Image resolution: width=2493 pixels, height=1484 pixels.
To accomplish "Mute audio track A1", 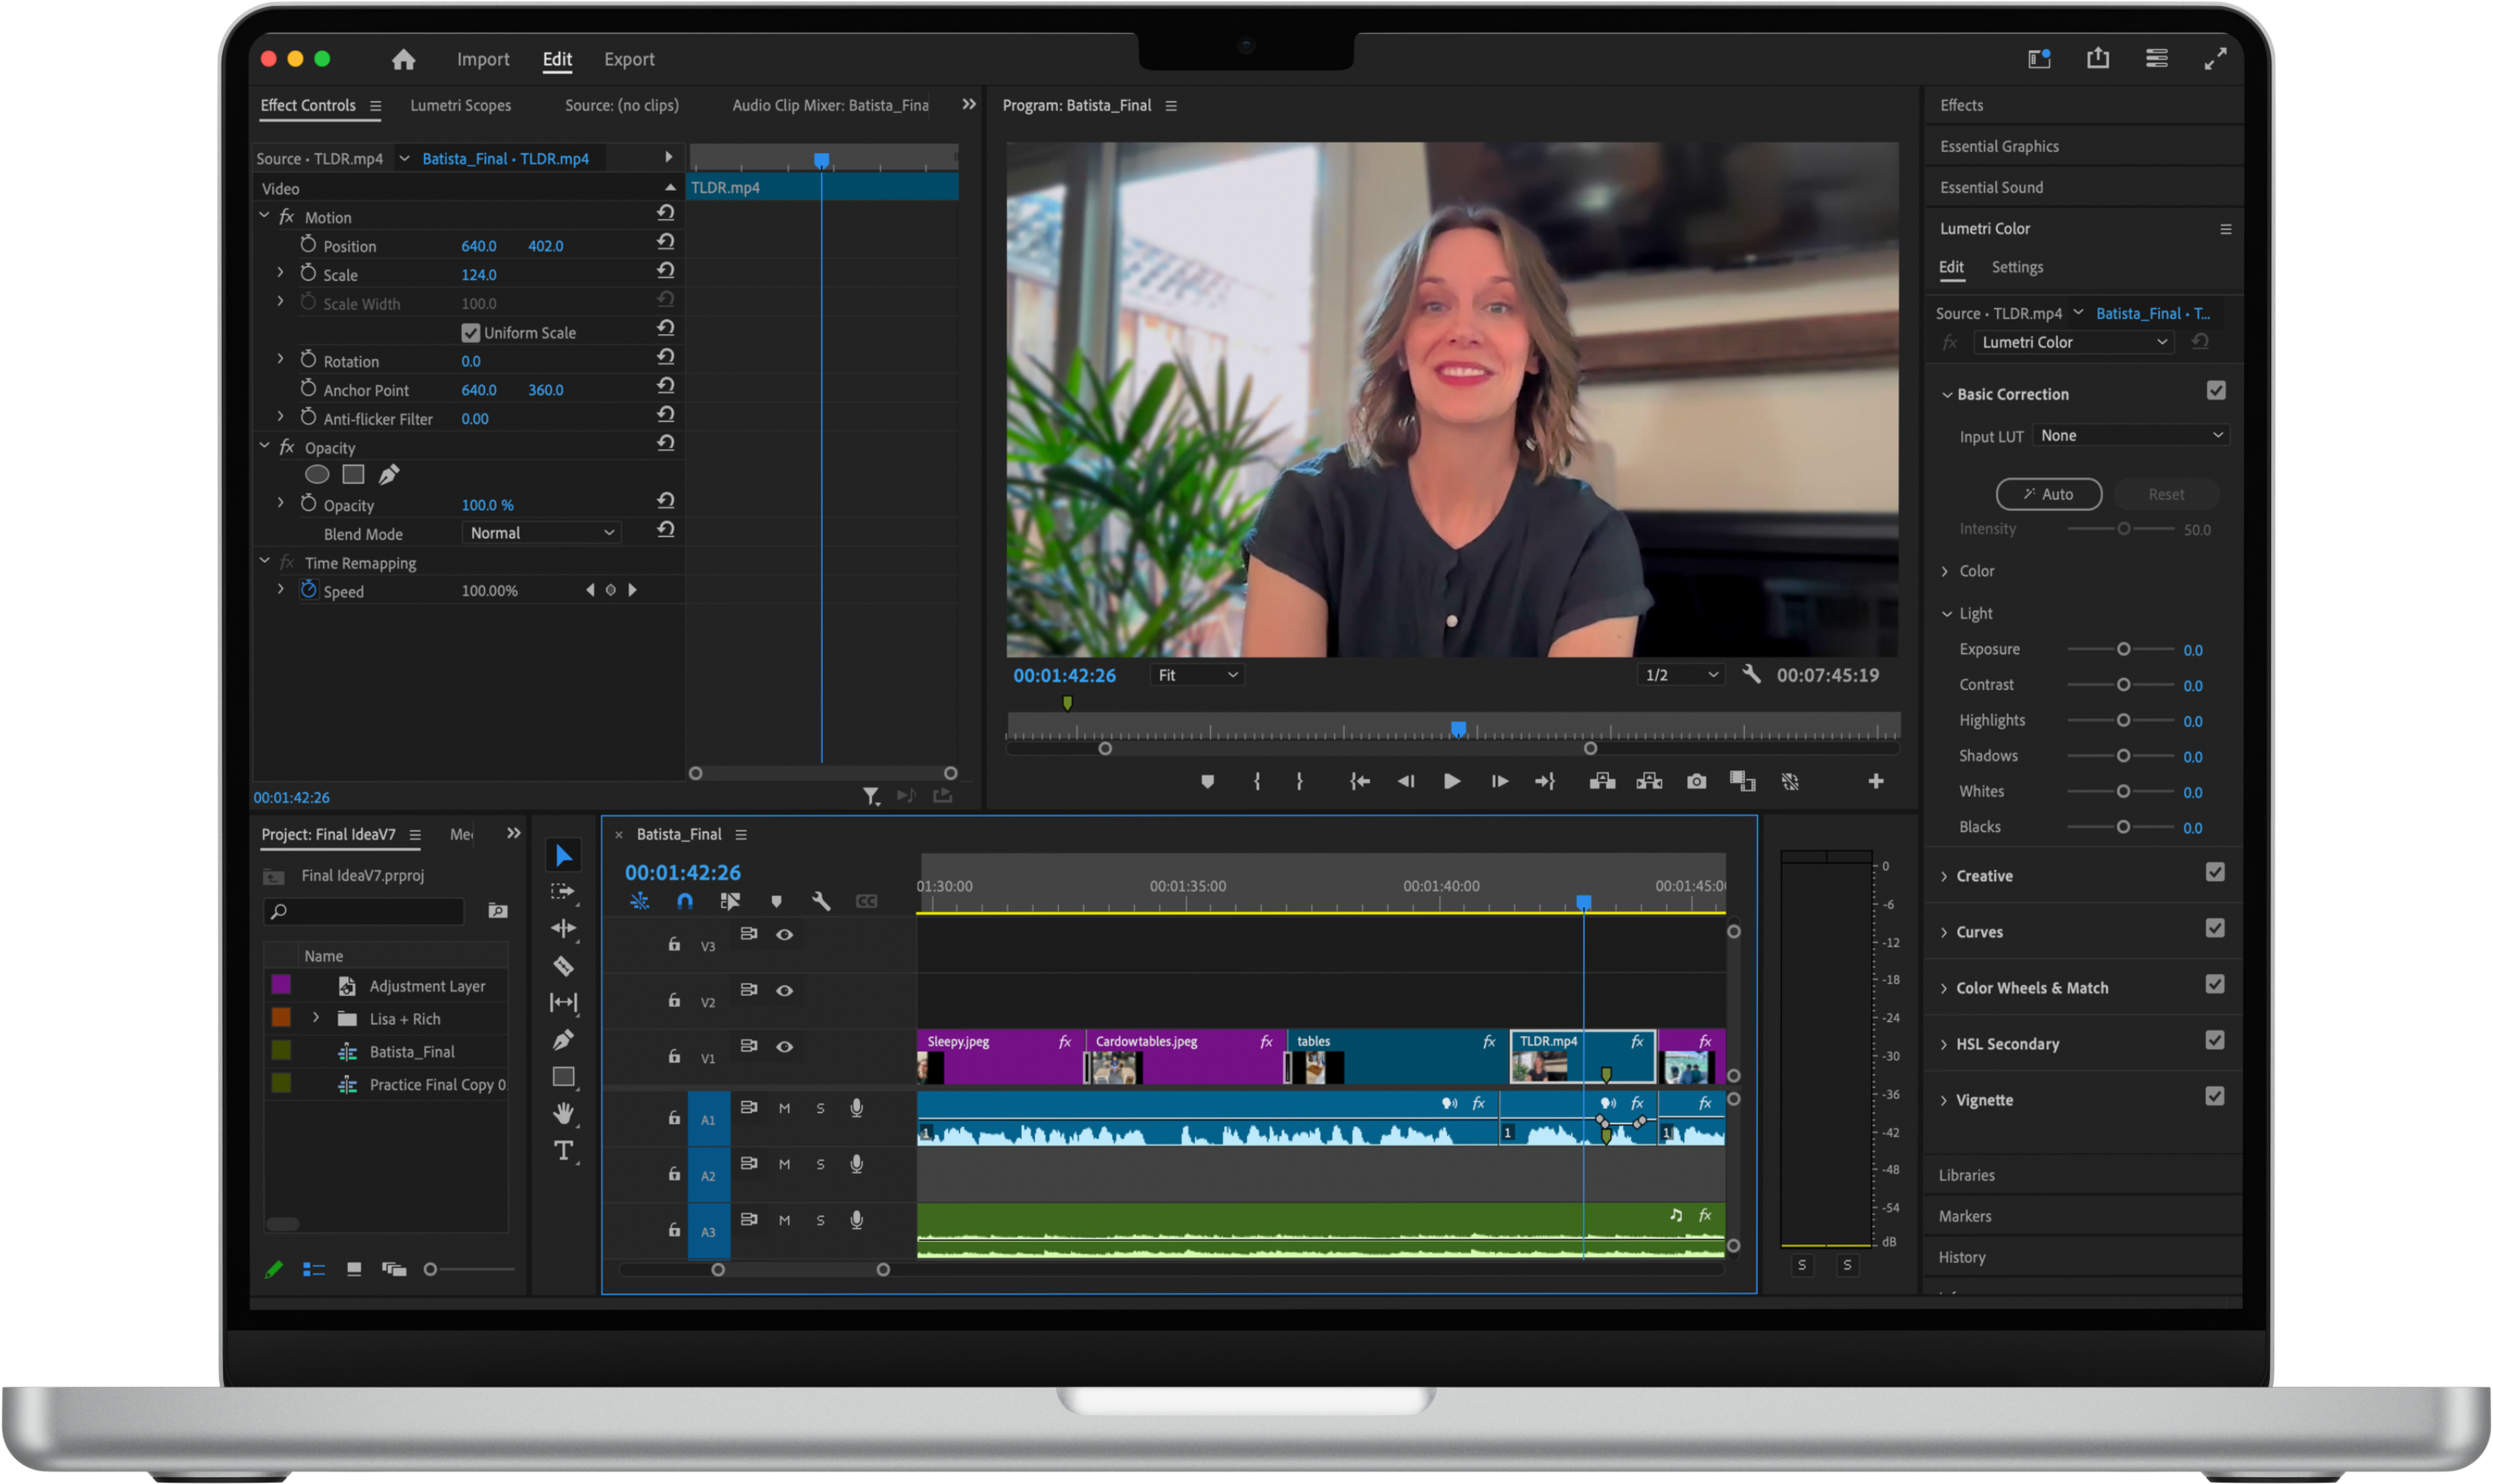I will point(785,1108).
